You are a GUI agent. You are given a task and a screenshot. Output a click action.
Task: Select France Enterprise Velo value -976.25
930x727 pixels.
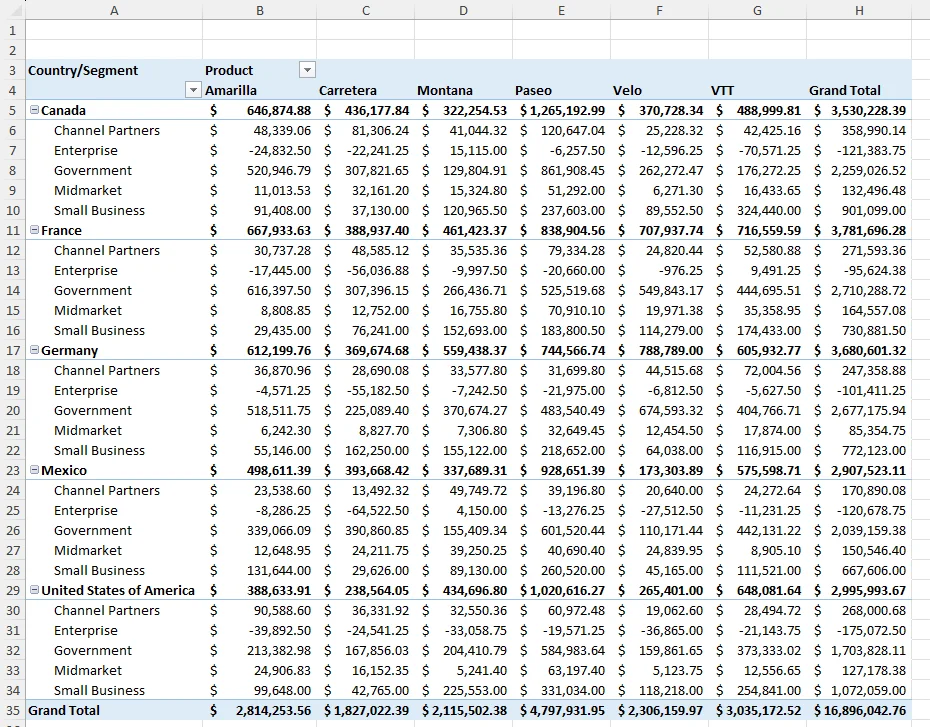pyautogui.click(x=659, y=270)
